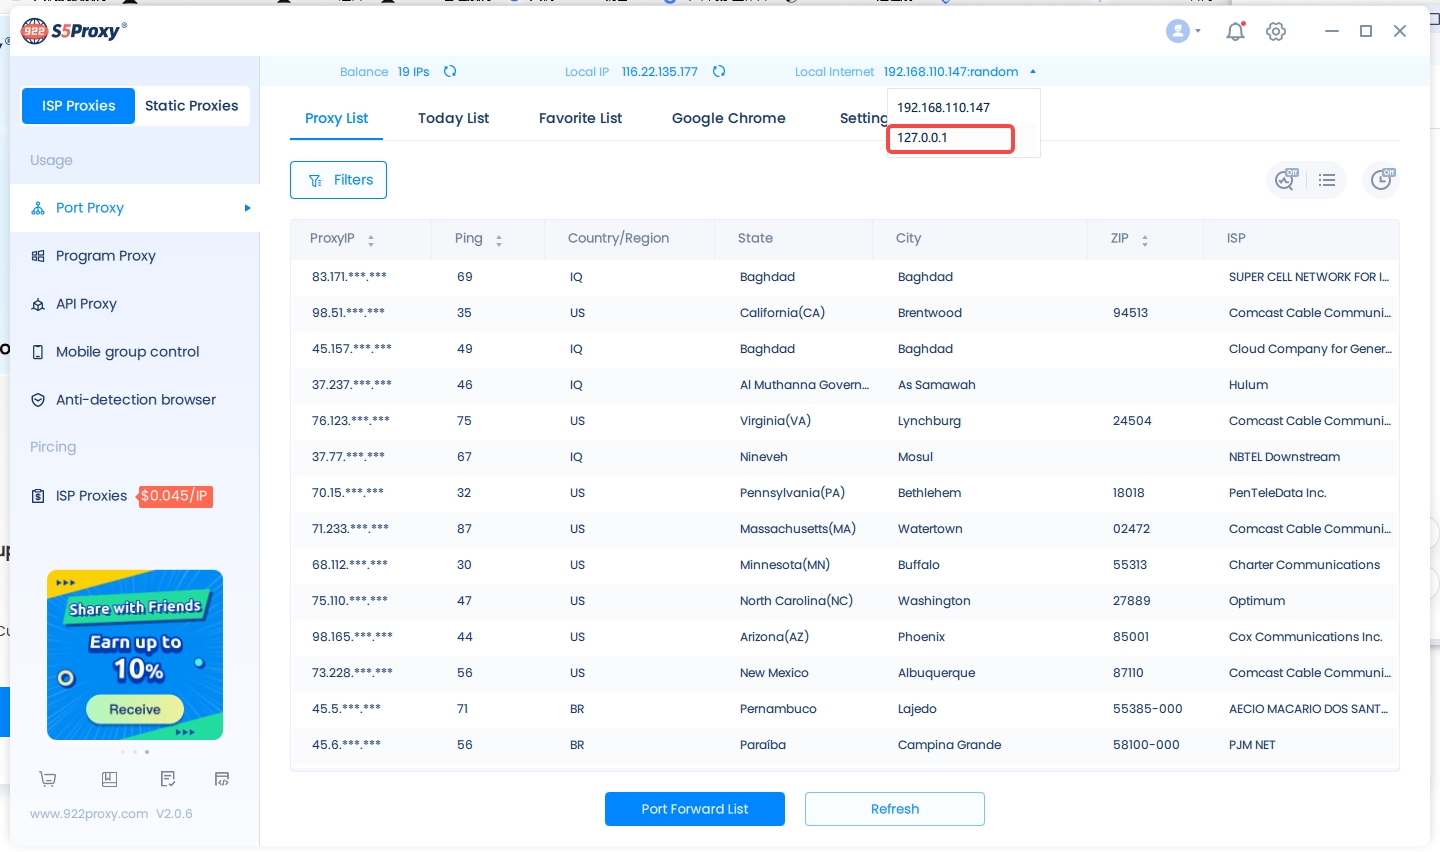Screen dimensions: 1440x852
Task: Click the checklist document icon in sidebar footer
Action: tap(168, 779)
